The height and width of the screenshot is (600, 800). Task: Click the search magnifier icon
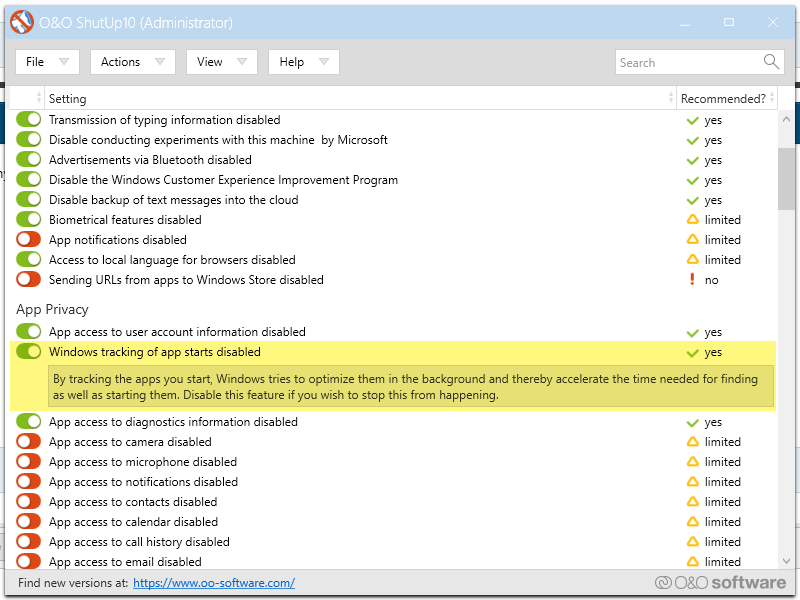coord(771,62)
